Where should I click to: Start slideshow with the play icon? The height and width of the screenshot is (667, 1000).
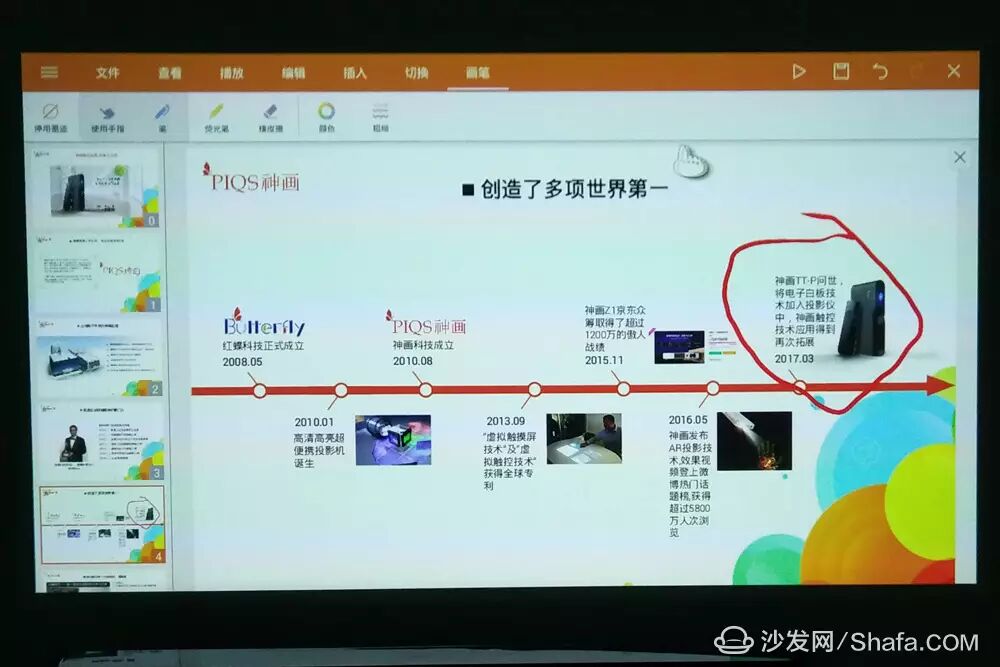click(798, 71)
